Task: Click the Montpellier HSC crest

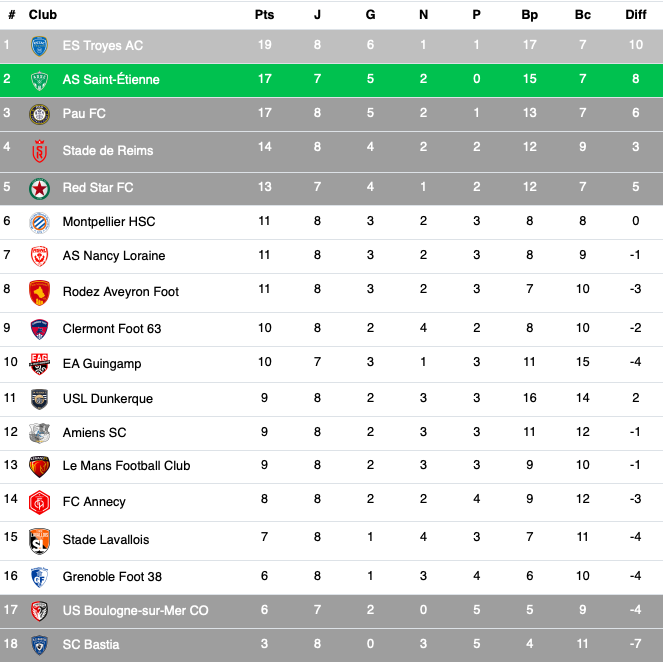Action: [x=39, y=222]
